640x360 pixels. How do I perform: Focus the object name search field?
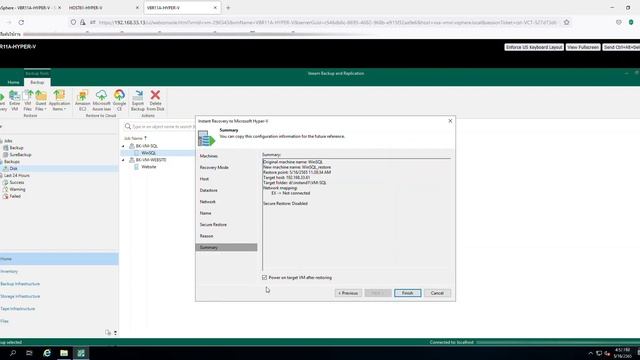(163, 127)
